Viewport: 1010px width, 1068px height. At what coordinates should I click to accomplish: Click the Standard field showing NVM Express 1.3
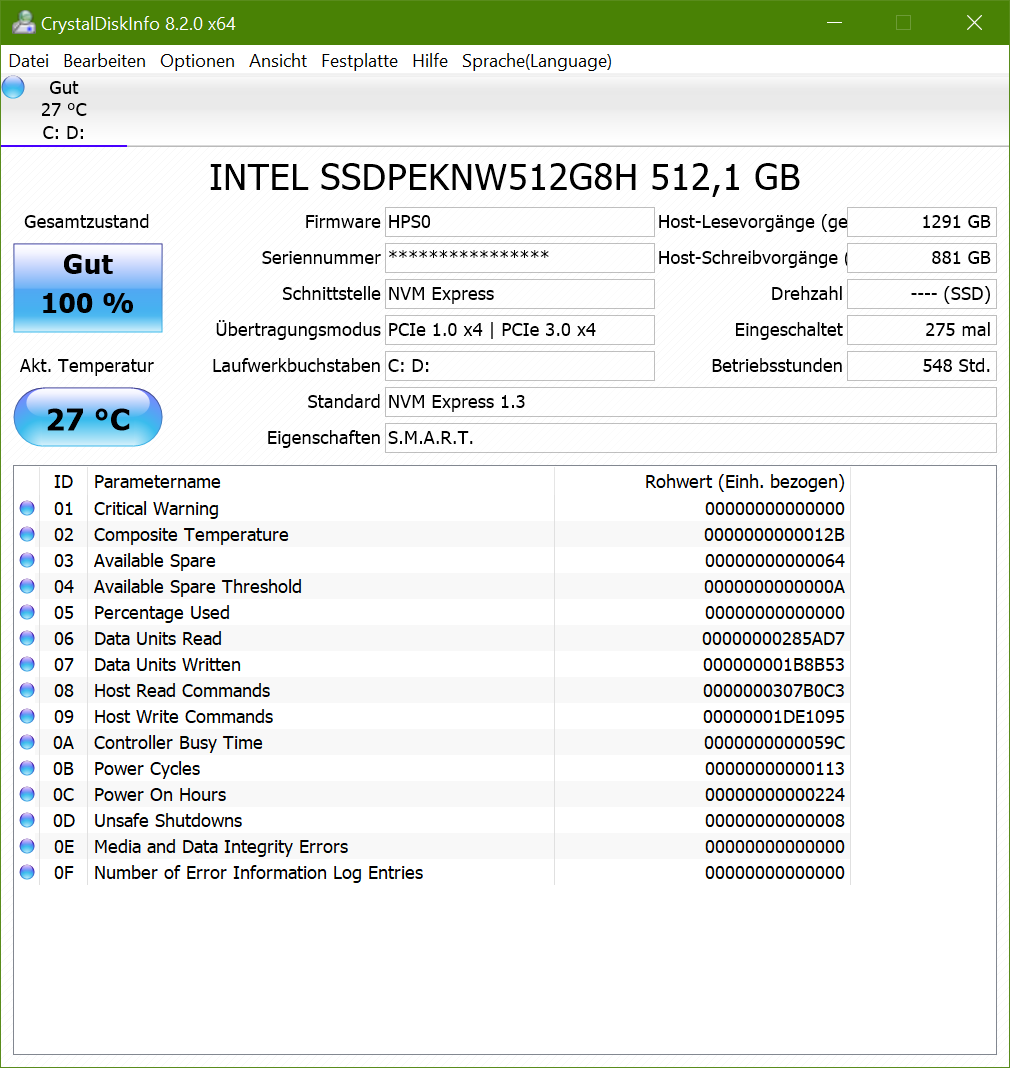tap(691, 402)
